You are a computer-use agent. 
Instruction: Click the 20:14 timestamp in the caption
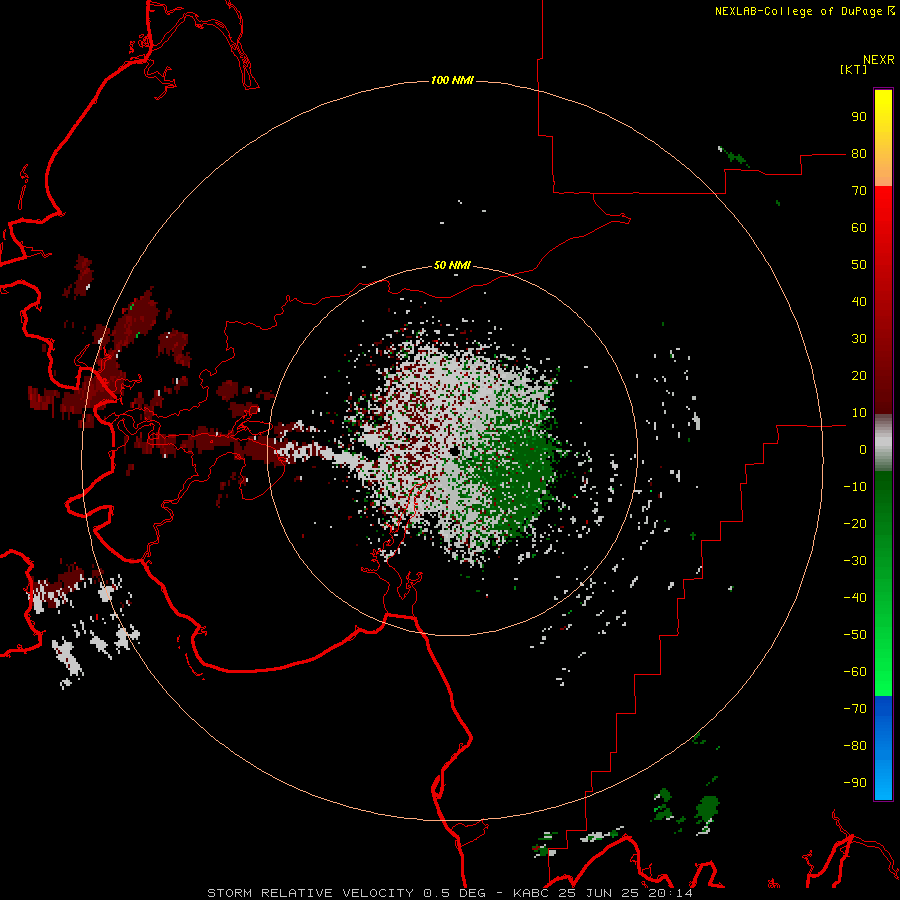(x=671, y=893)
